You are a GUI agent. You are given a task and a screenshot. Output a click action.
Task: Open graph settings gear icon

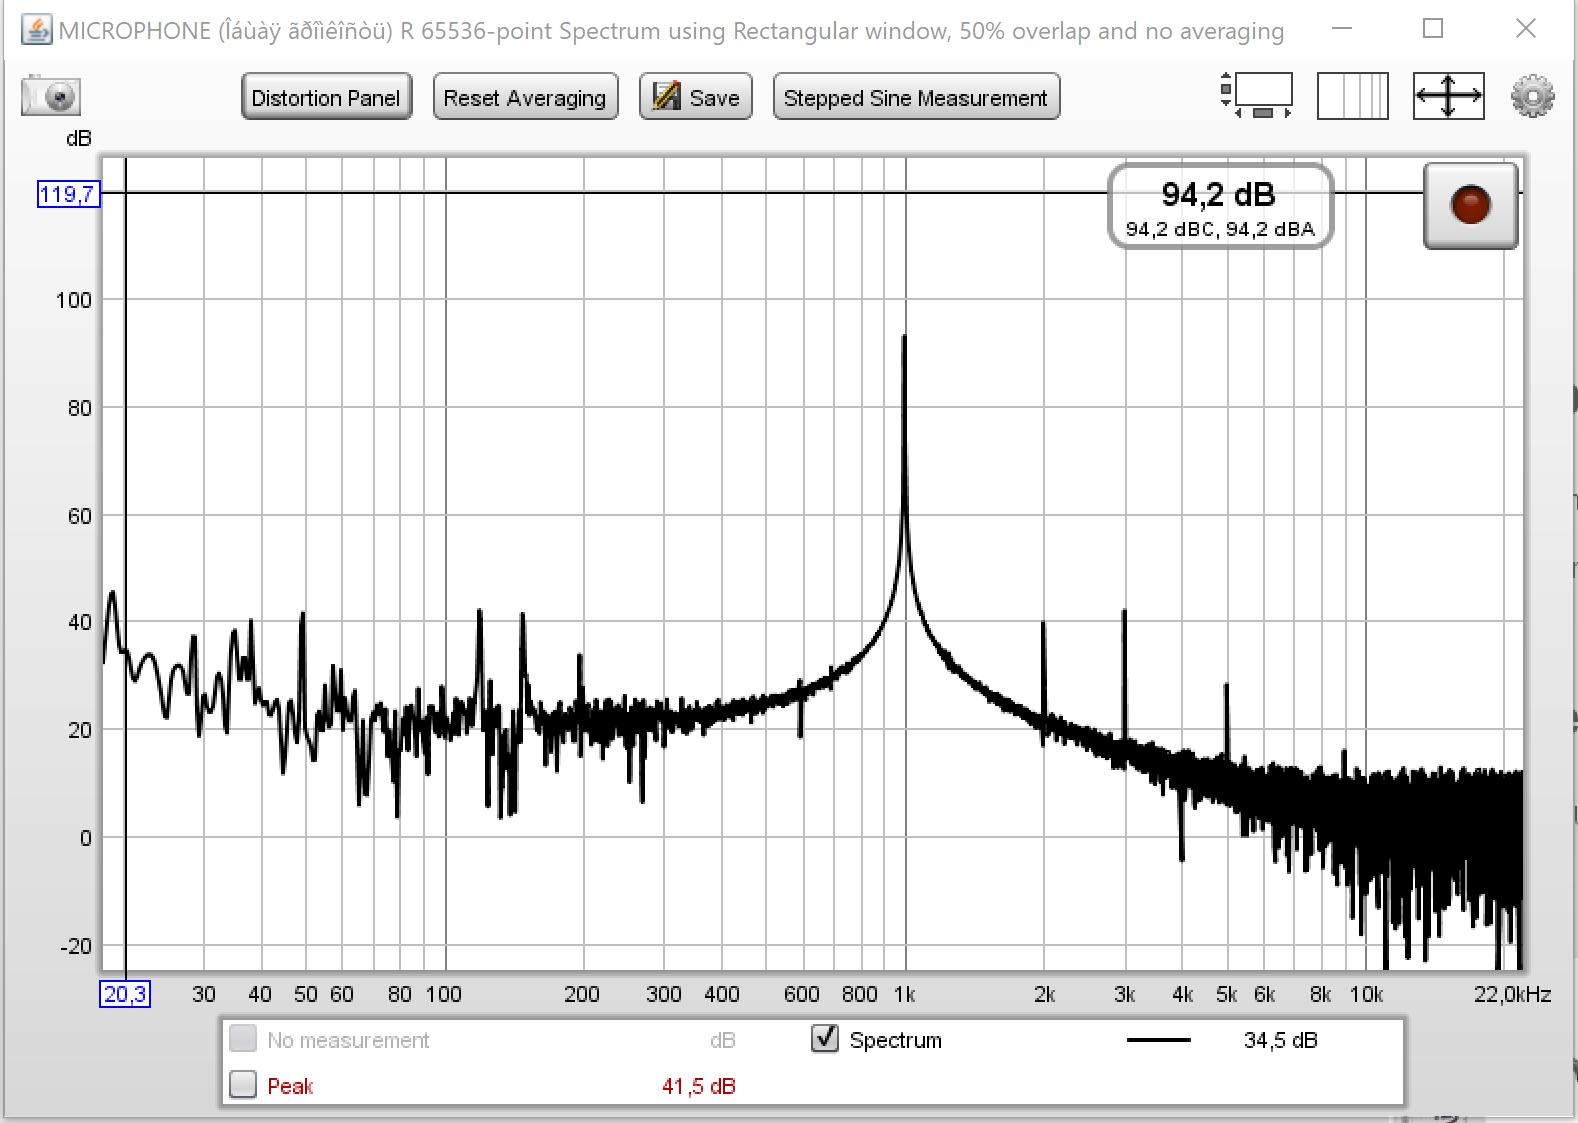(x=1532, y=96)
